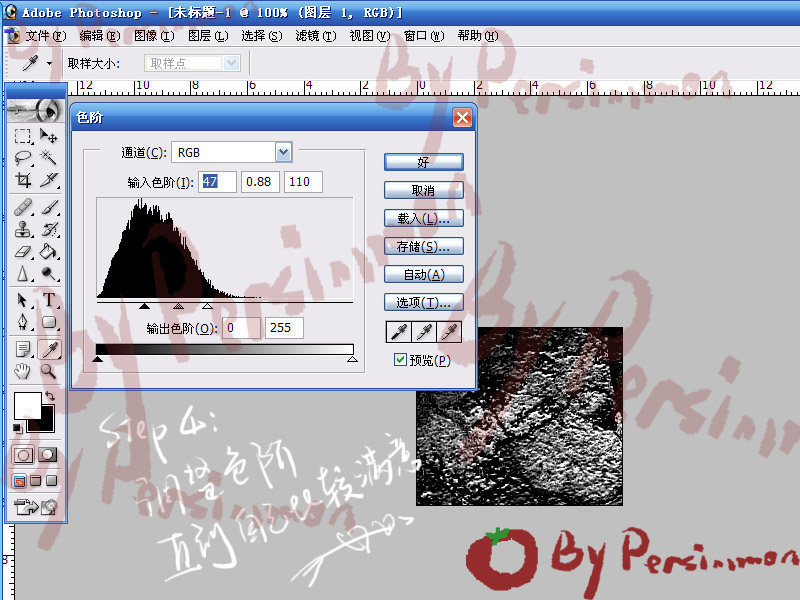Screen dimensions: 800x600
Task: Select the Hand tool
Action: click(22, 371)
